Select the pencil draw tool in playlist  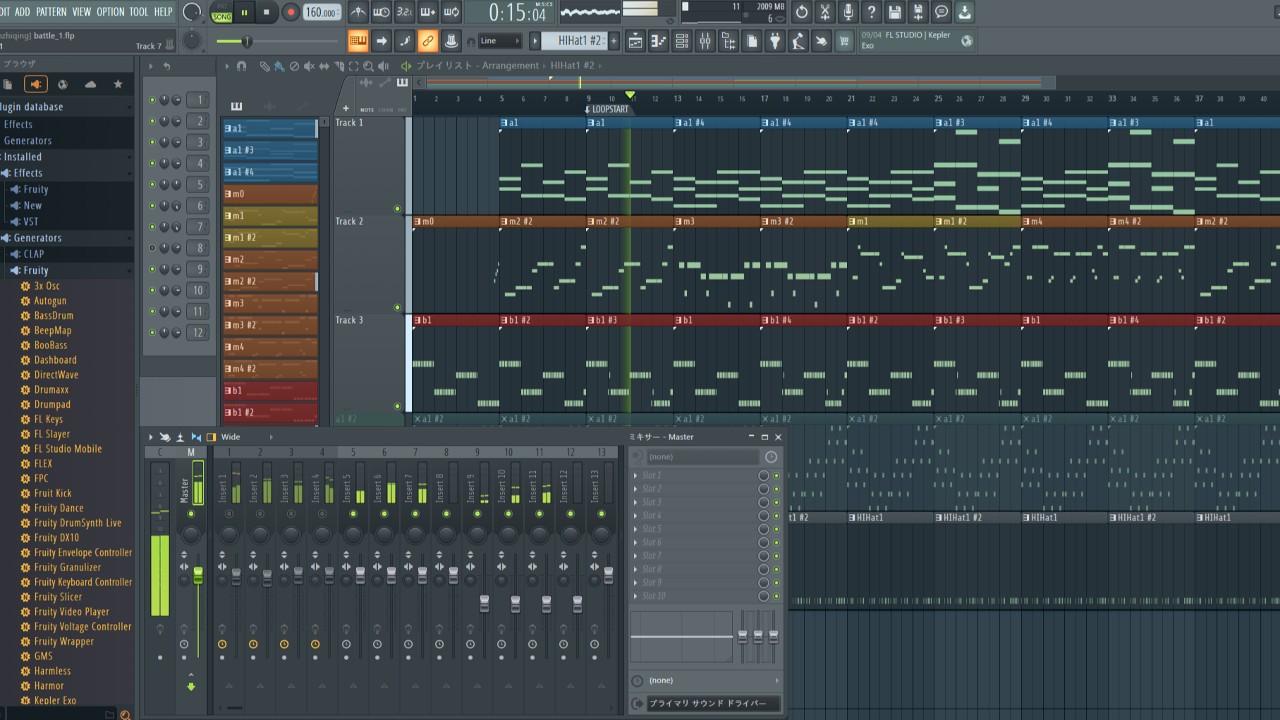[x=265, y=66]
